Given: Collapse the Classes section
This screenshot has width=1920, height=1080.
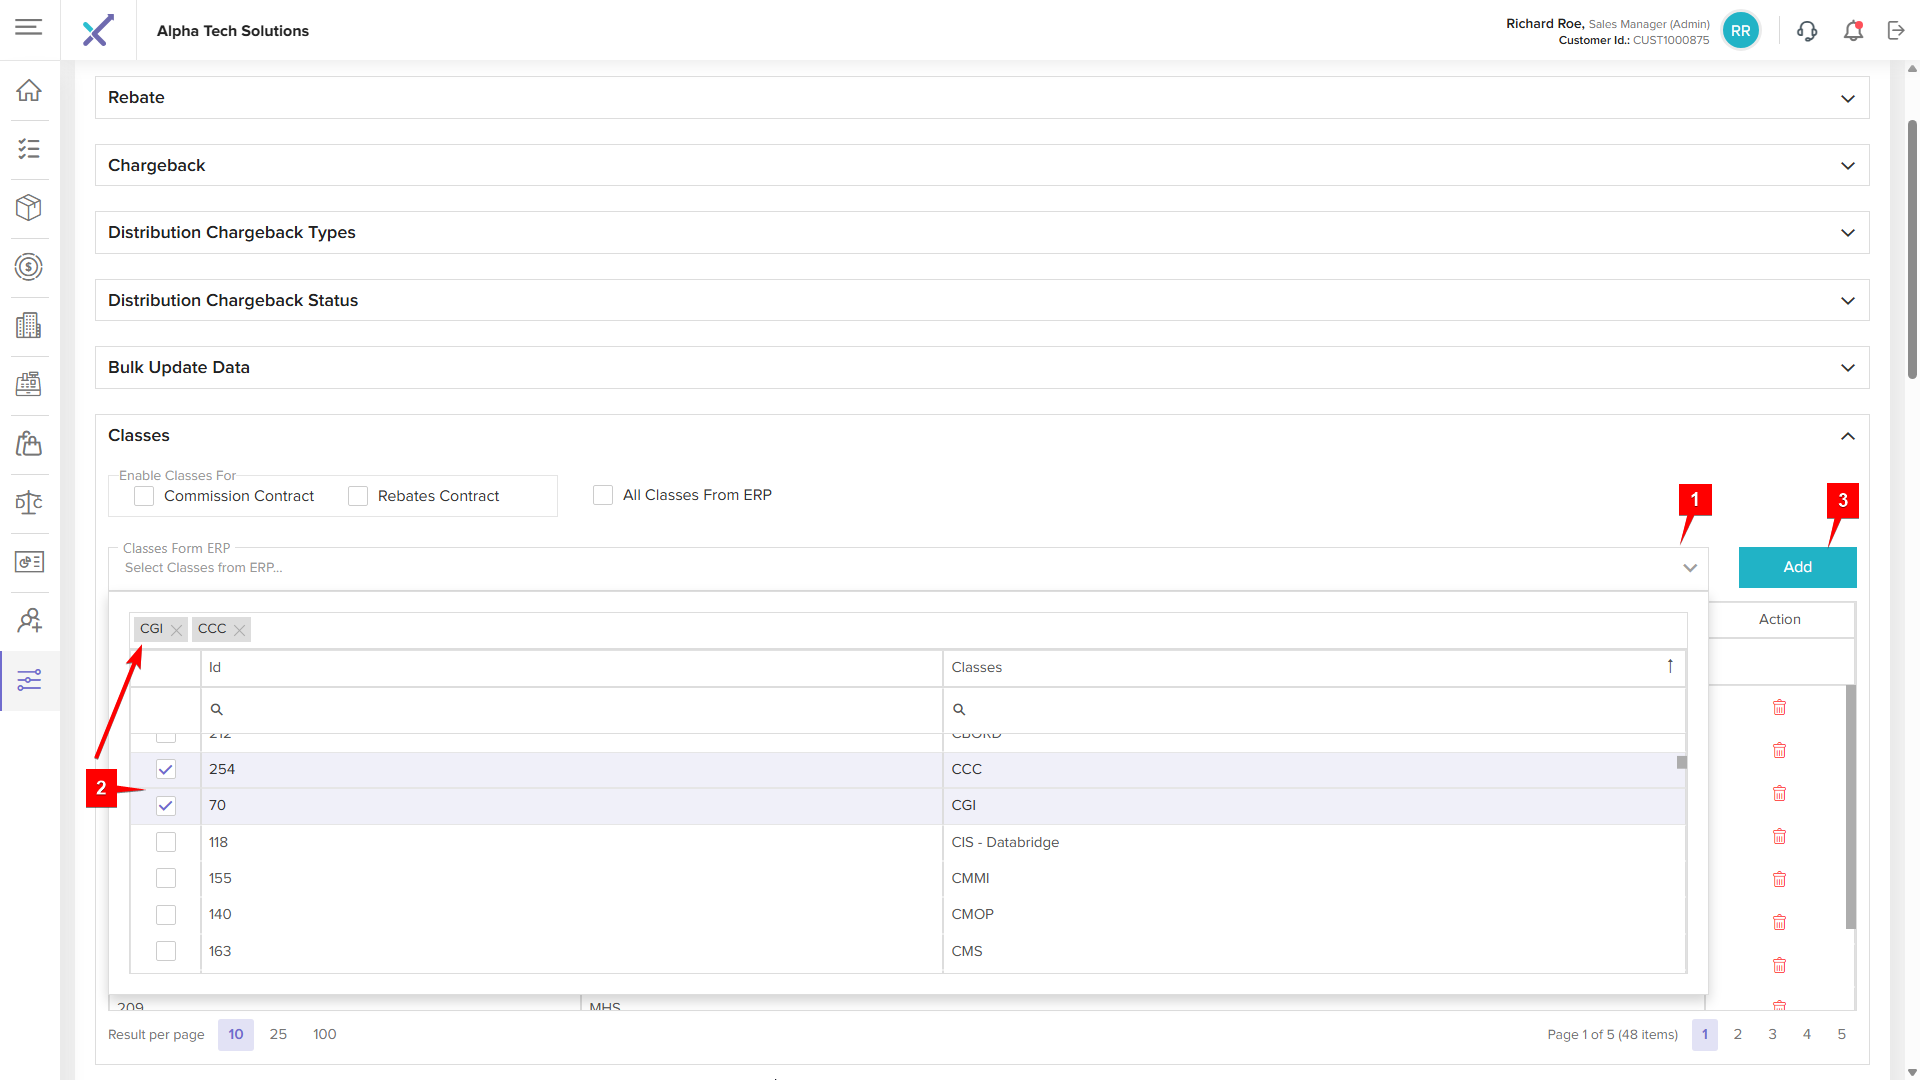Looking at the screenshot, I should click(1847, 436).
